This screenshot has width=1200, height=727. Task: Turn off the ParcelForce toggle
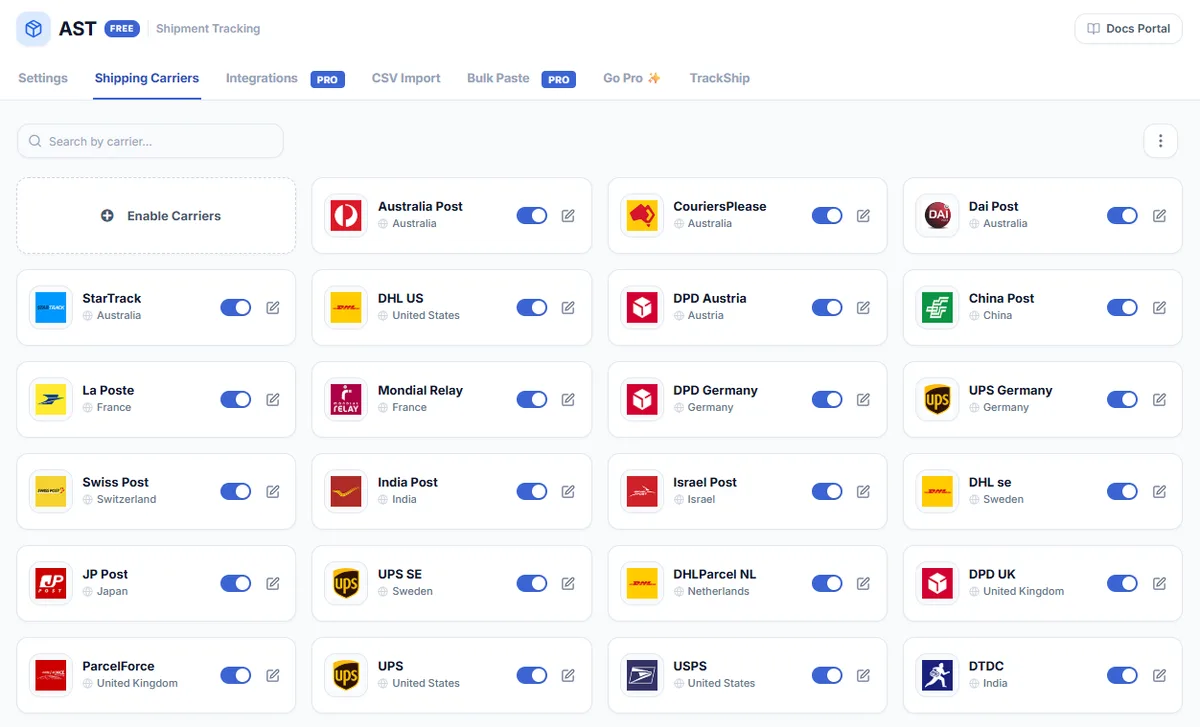(x=236, y=675)
